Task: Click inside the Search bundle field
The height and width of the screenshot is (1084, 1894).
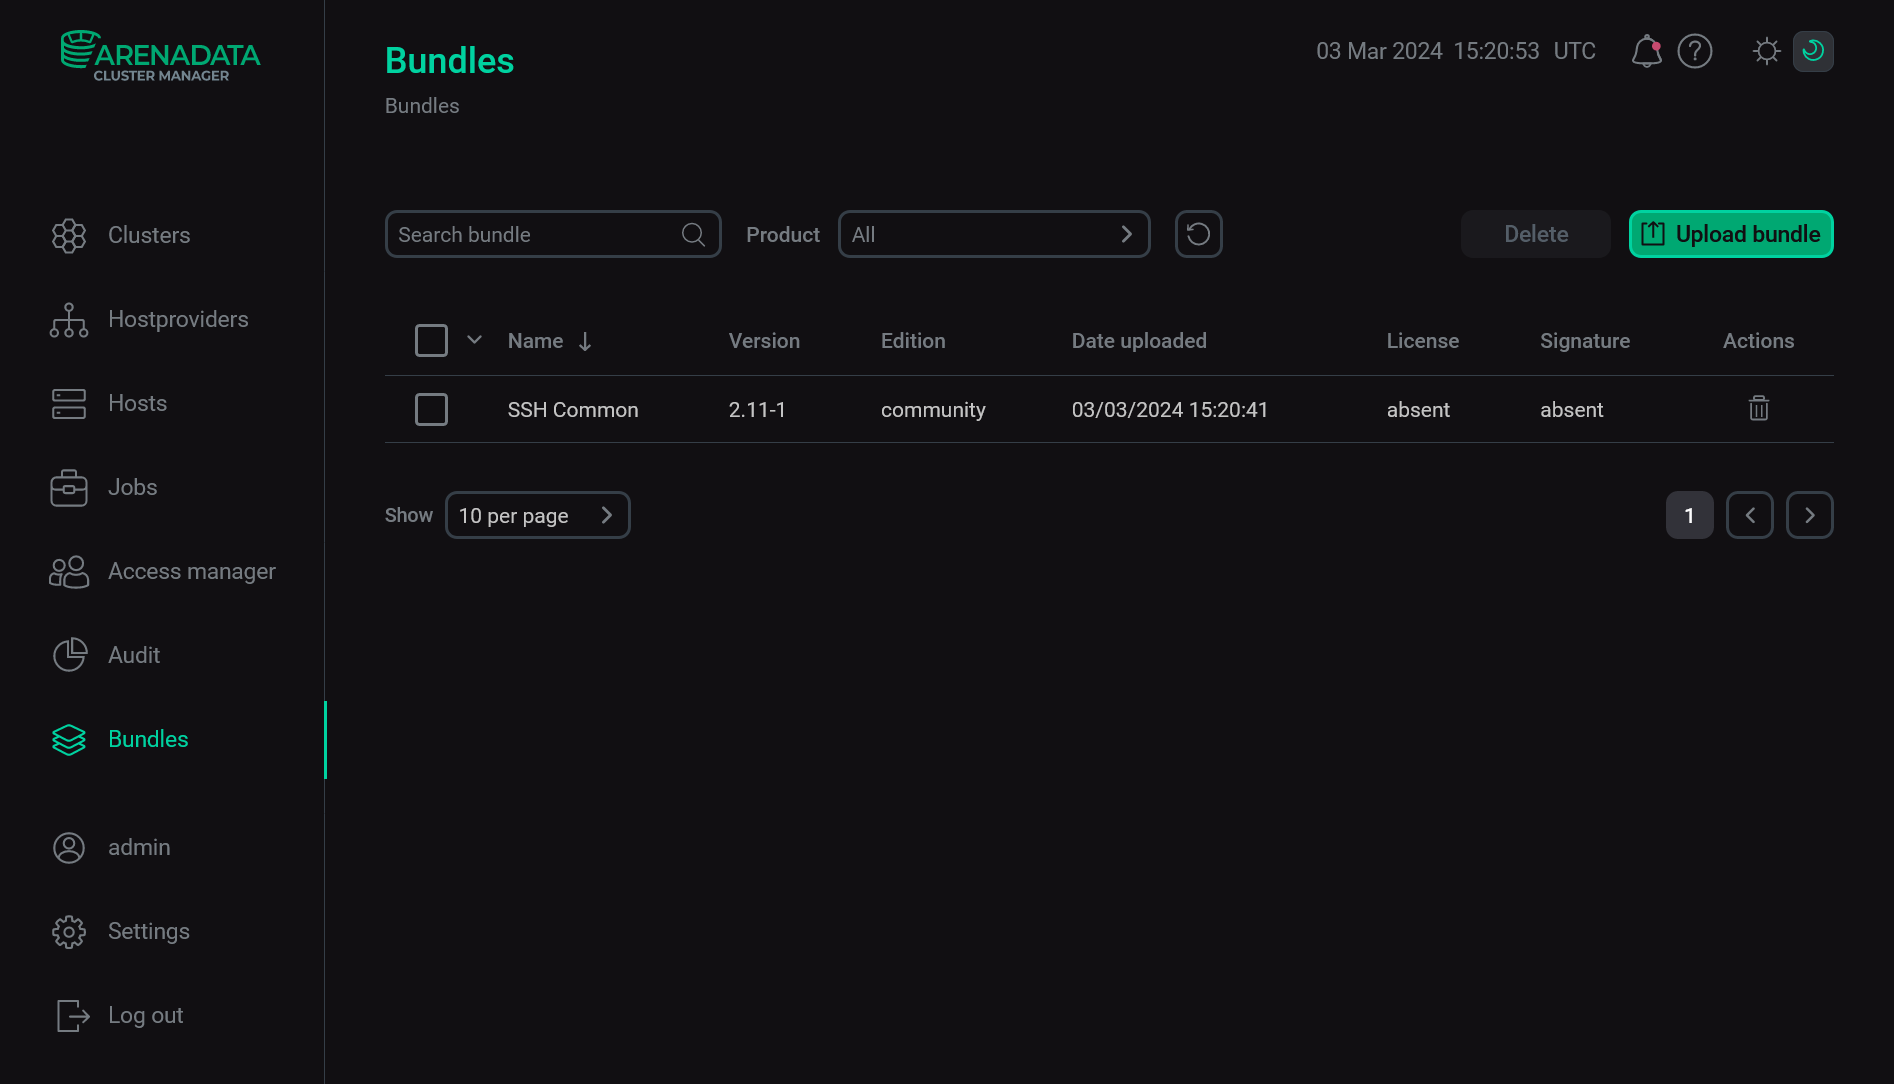Action: pyautogui.click(x=530, y=234)
